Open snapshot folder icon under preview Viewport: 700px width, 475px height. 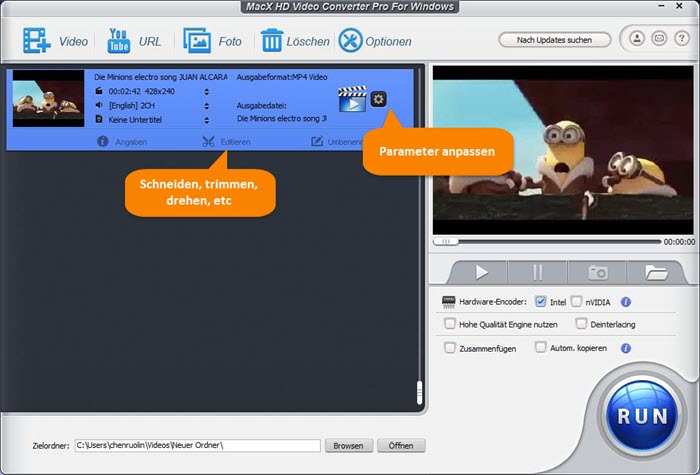coord(656,272)
